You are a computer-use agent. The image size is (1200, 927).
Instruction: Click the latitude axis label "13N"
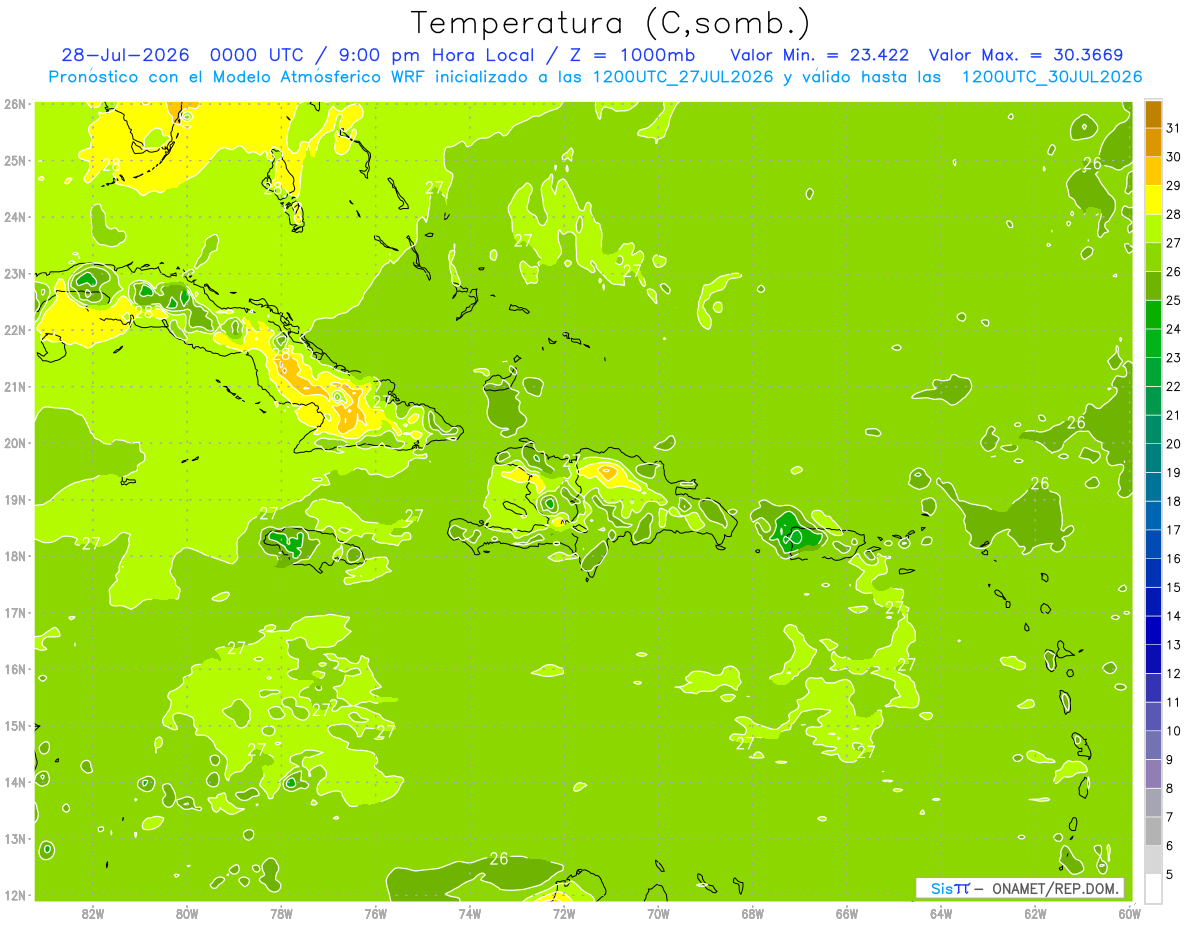(x=15, y=839)
